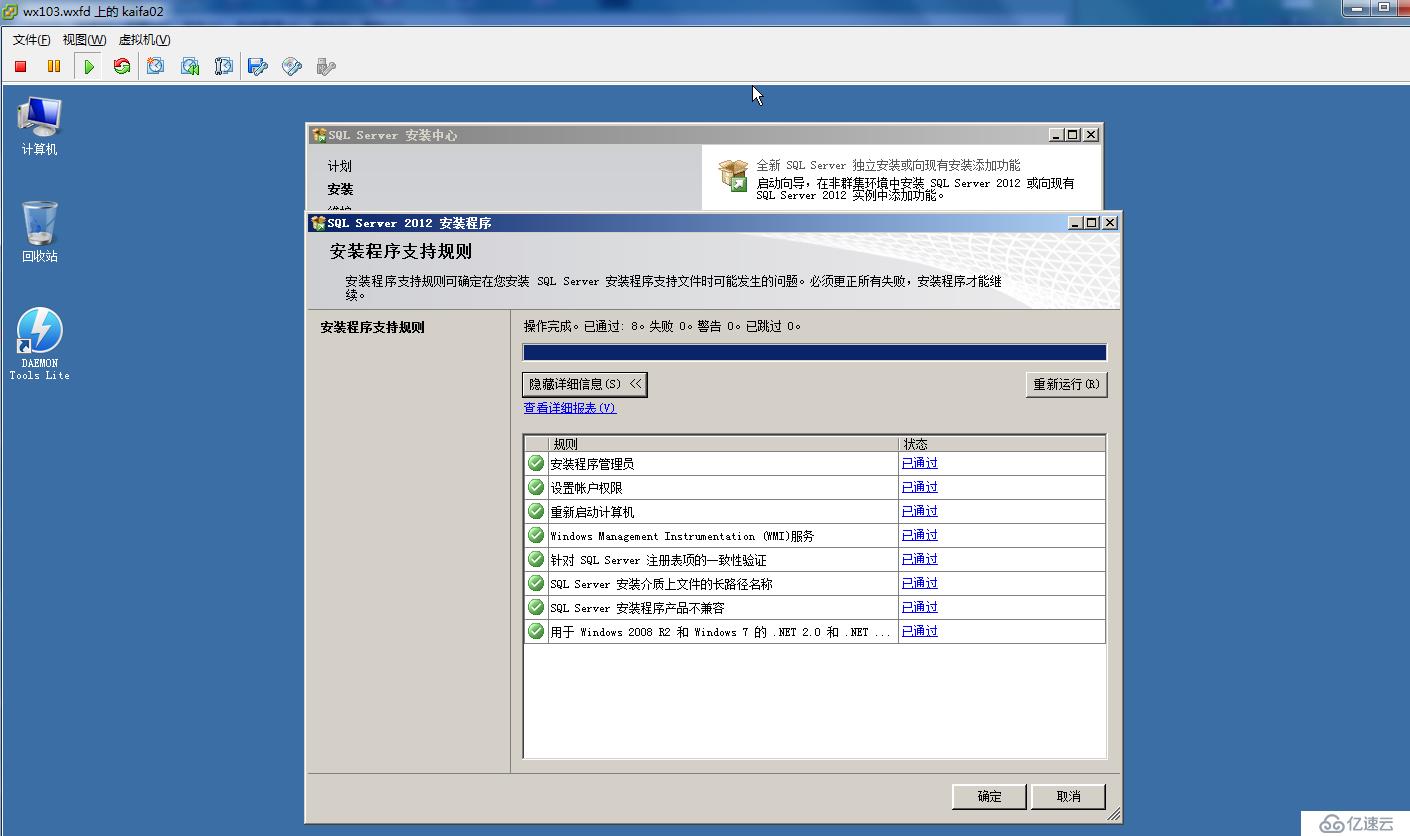Click the green play (power on) icon
This screenshot has height=836, width=1410.
(89, 67)
